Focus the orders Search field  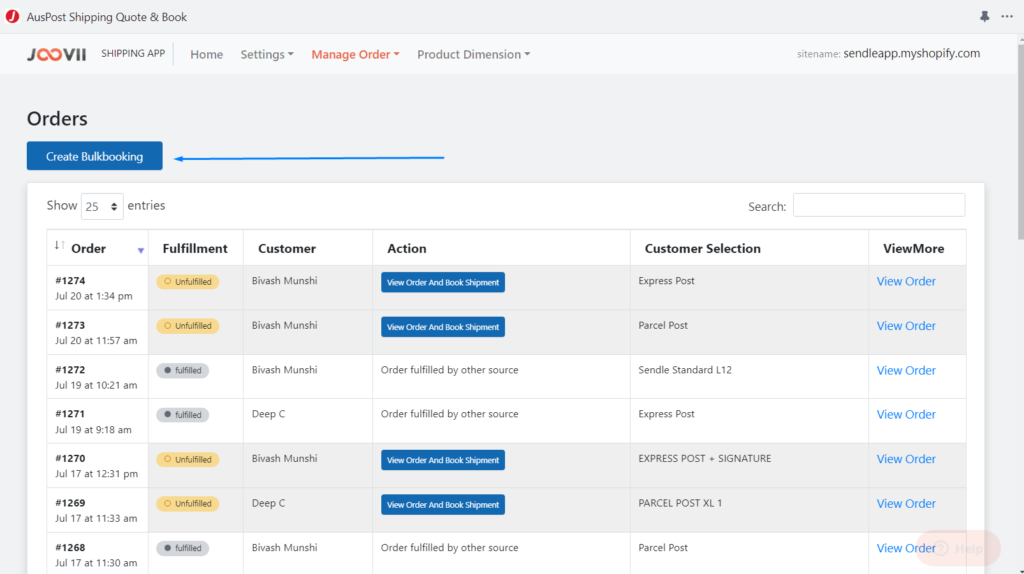coord(878,205)
